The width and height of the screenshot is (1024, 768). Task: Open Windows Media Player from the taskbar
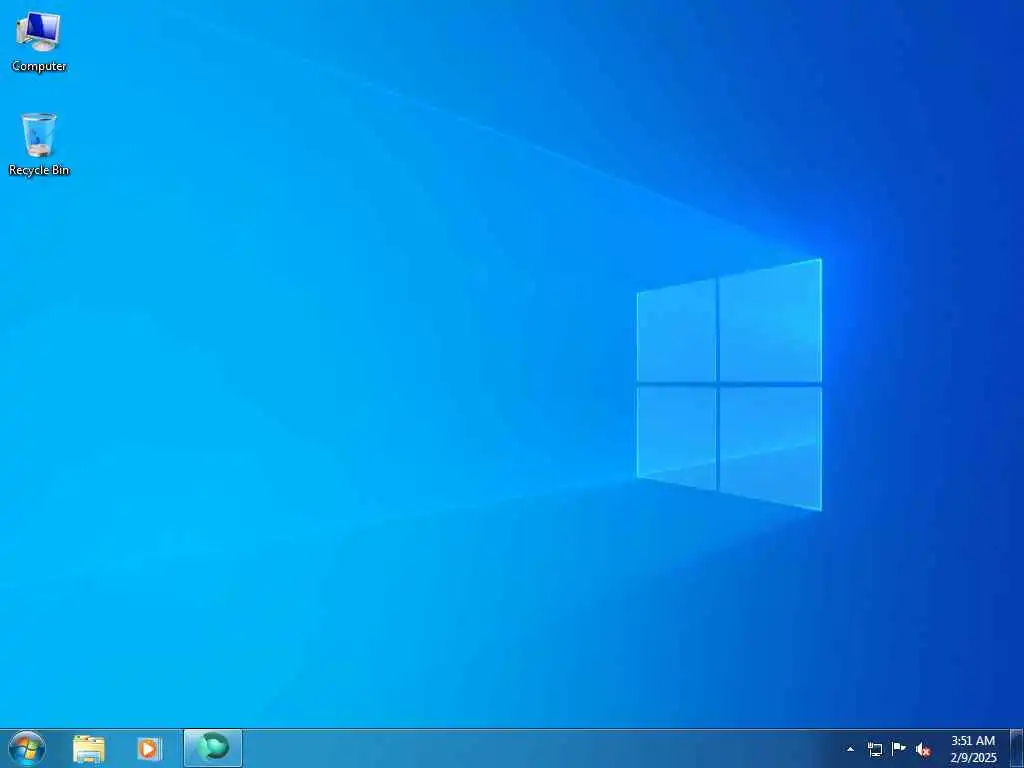(150, 749)
